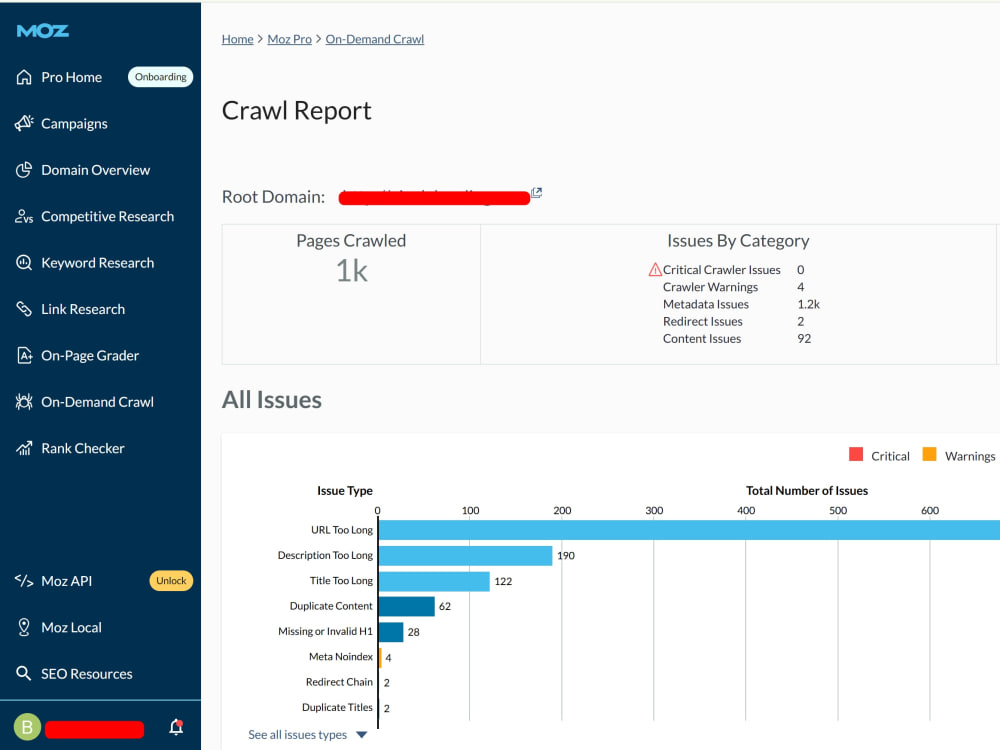The width and height of the screenshot is (1000, 750).
Task: Open SEO Resources
Action: (87, 674)
